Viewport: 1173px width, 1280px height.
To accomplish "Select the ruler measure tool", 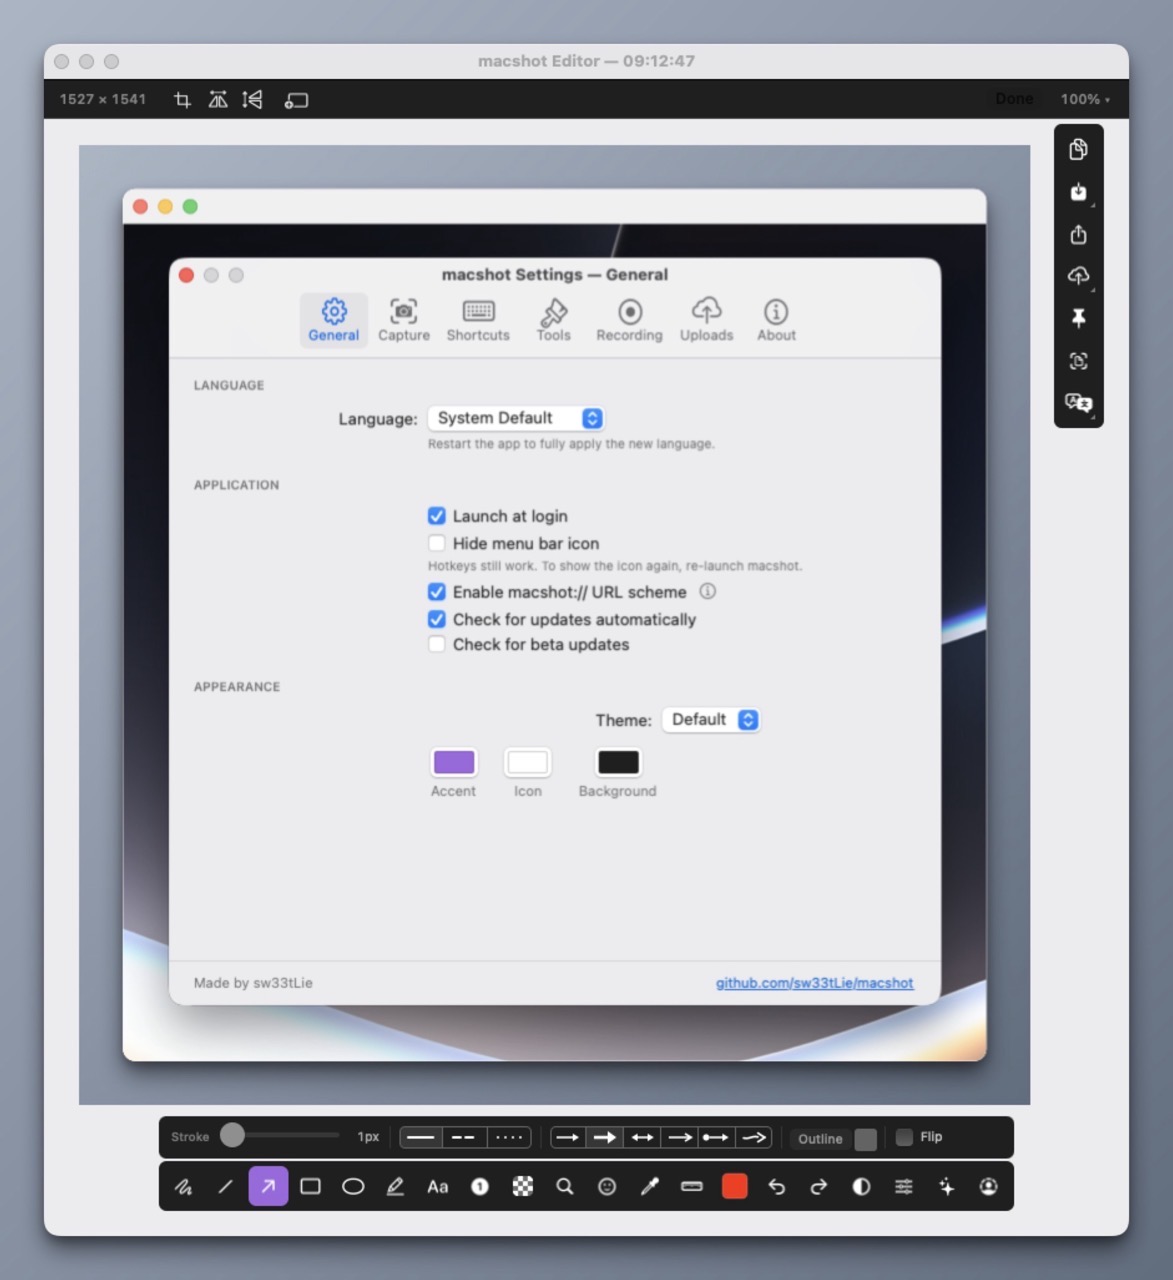I will [692, 1187].
